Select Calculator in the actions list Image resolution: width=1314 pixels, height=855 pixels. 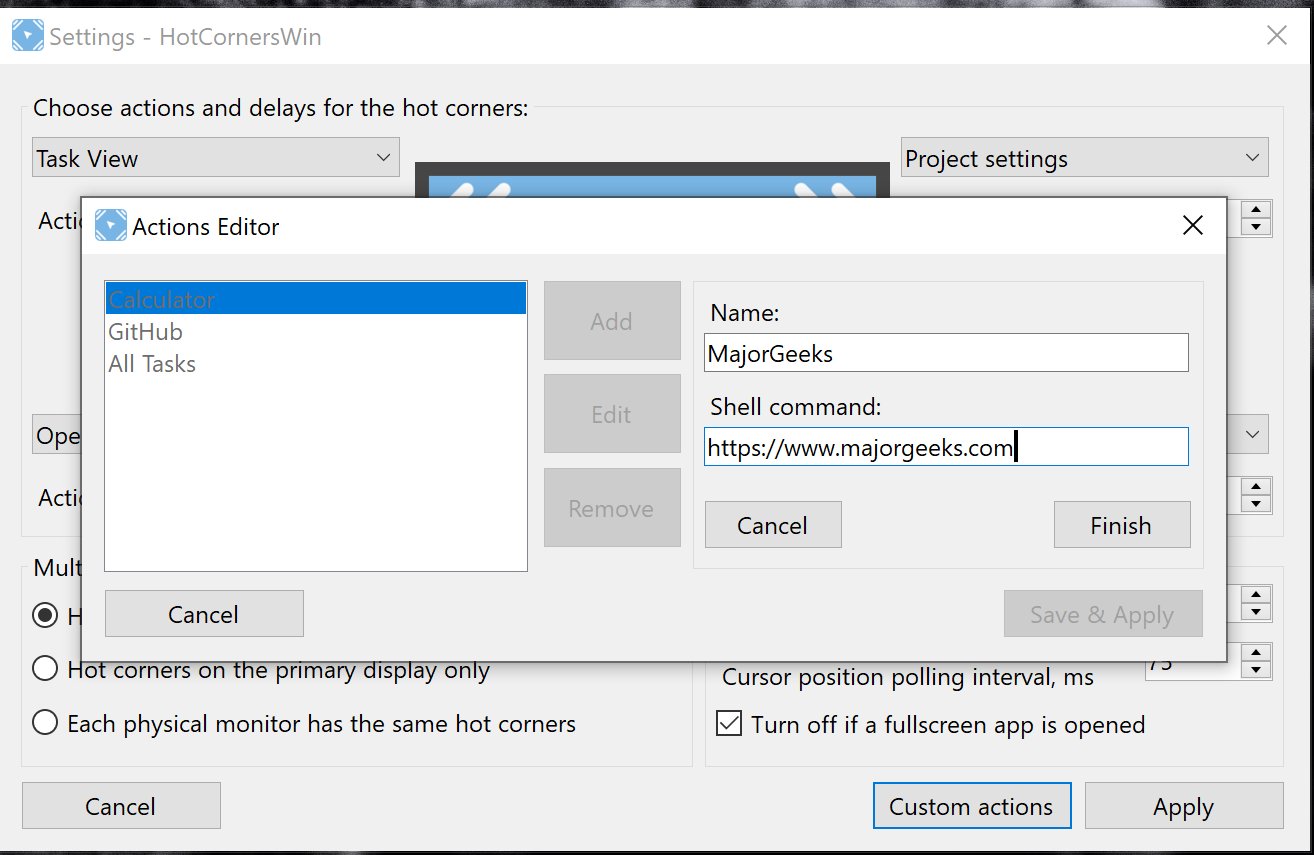point(315,299)
